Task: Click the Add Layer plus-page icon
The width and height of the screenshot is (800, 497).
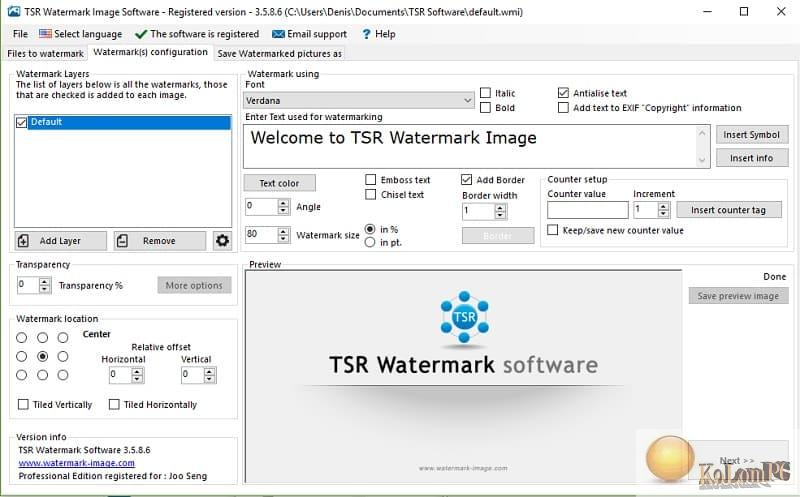Action: tap(23, 240)
